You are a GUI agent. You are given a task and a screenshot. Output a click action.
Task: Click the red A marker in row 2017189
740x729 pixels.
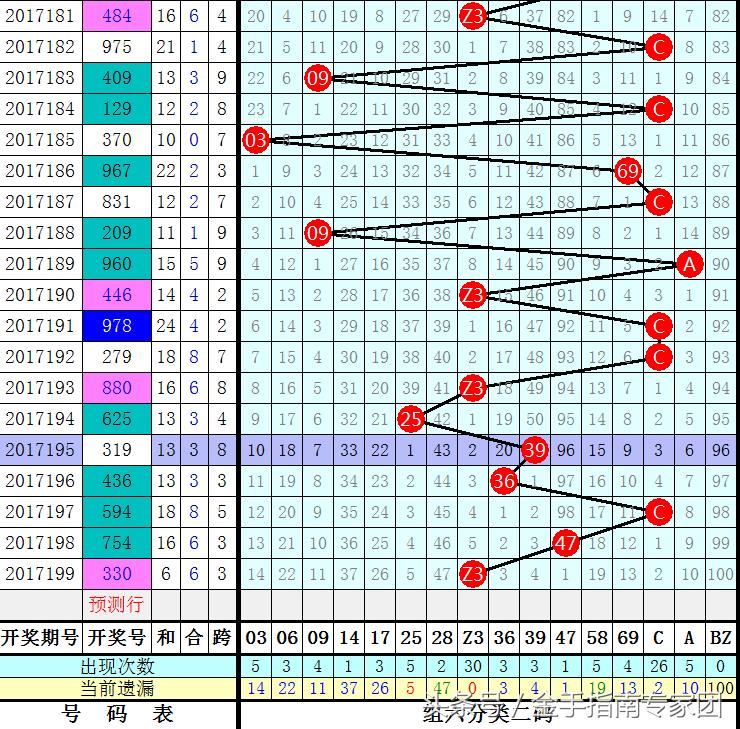tap(690, 264)
